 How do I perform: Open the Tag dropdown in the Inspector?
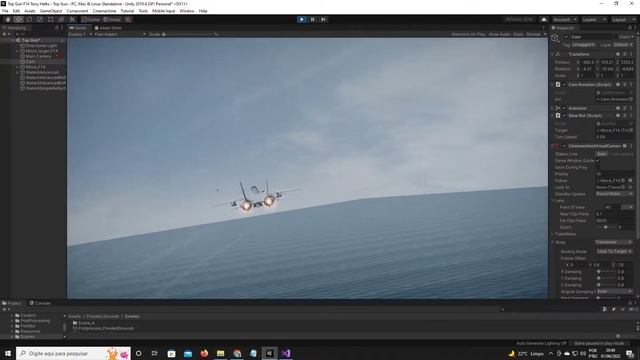[583, 44]
